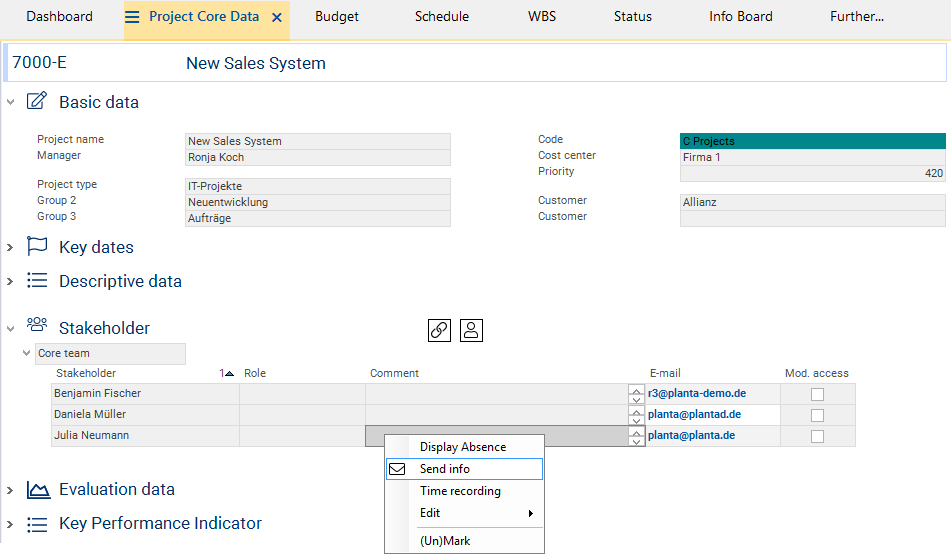Image resolution: width=951 pixels, height=559 pixels.
Task: Click the Core team group field
Action: pyautogui.click(x=110, y=353)
